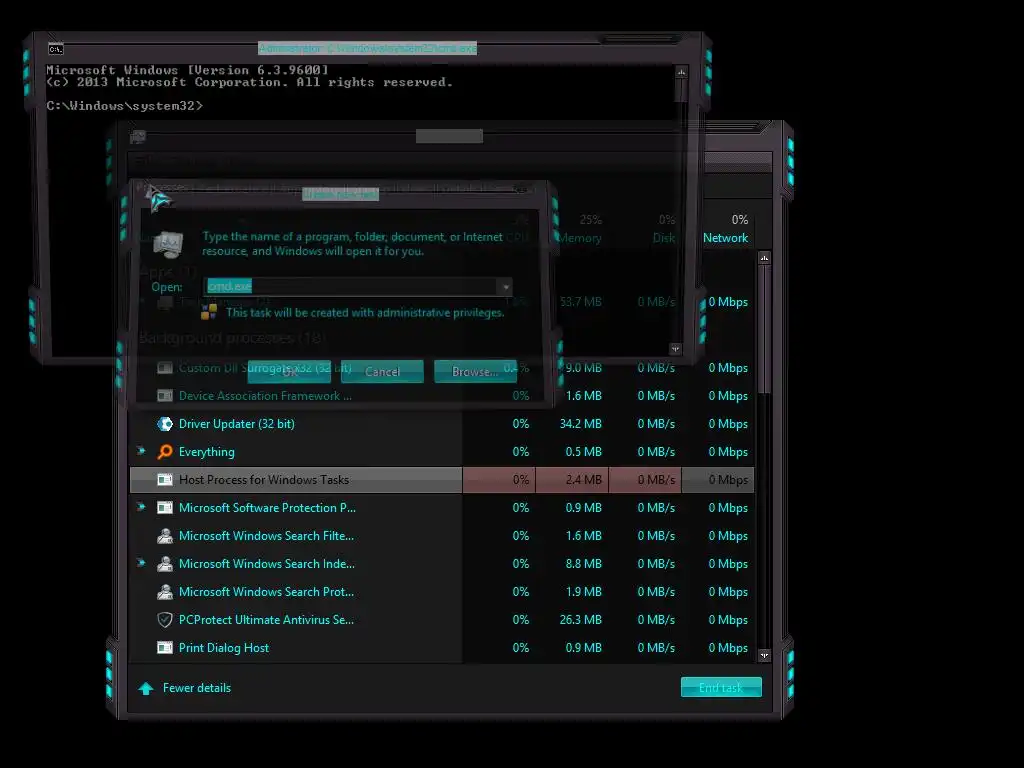The image size is (1024, 768).
Task: Click the Windows Search Indexer icon
Action: [165, 564]
